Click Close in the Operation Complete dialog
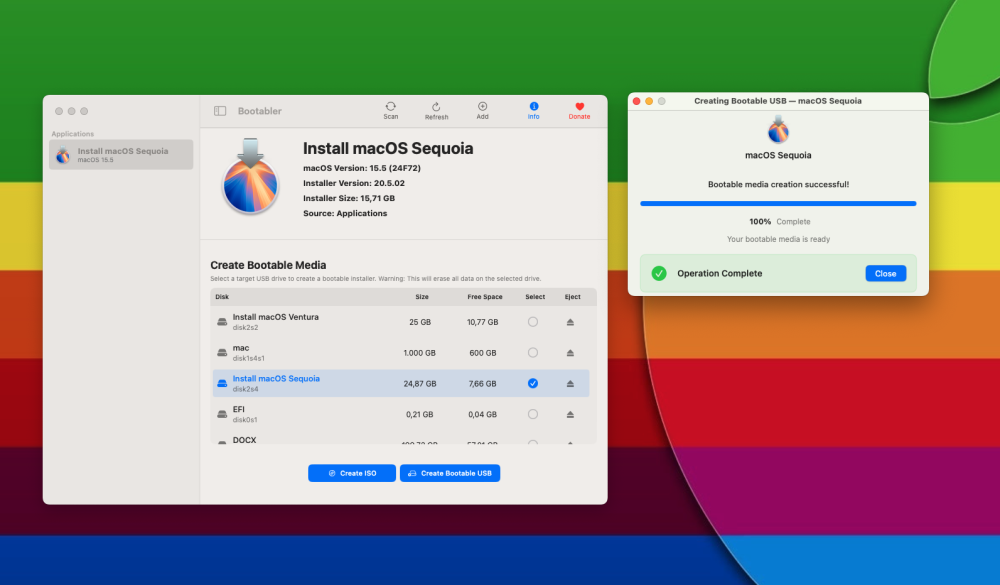 [x=885, y=274]
